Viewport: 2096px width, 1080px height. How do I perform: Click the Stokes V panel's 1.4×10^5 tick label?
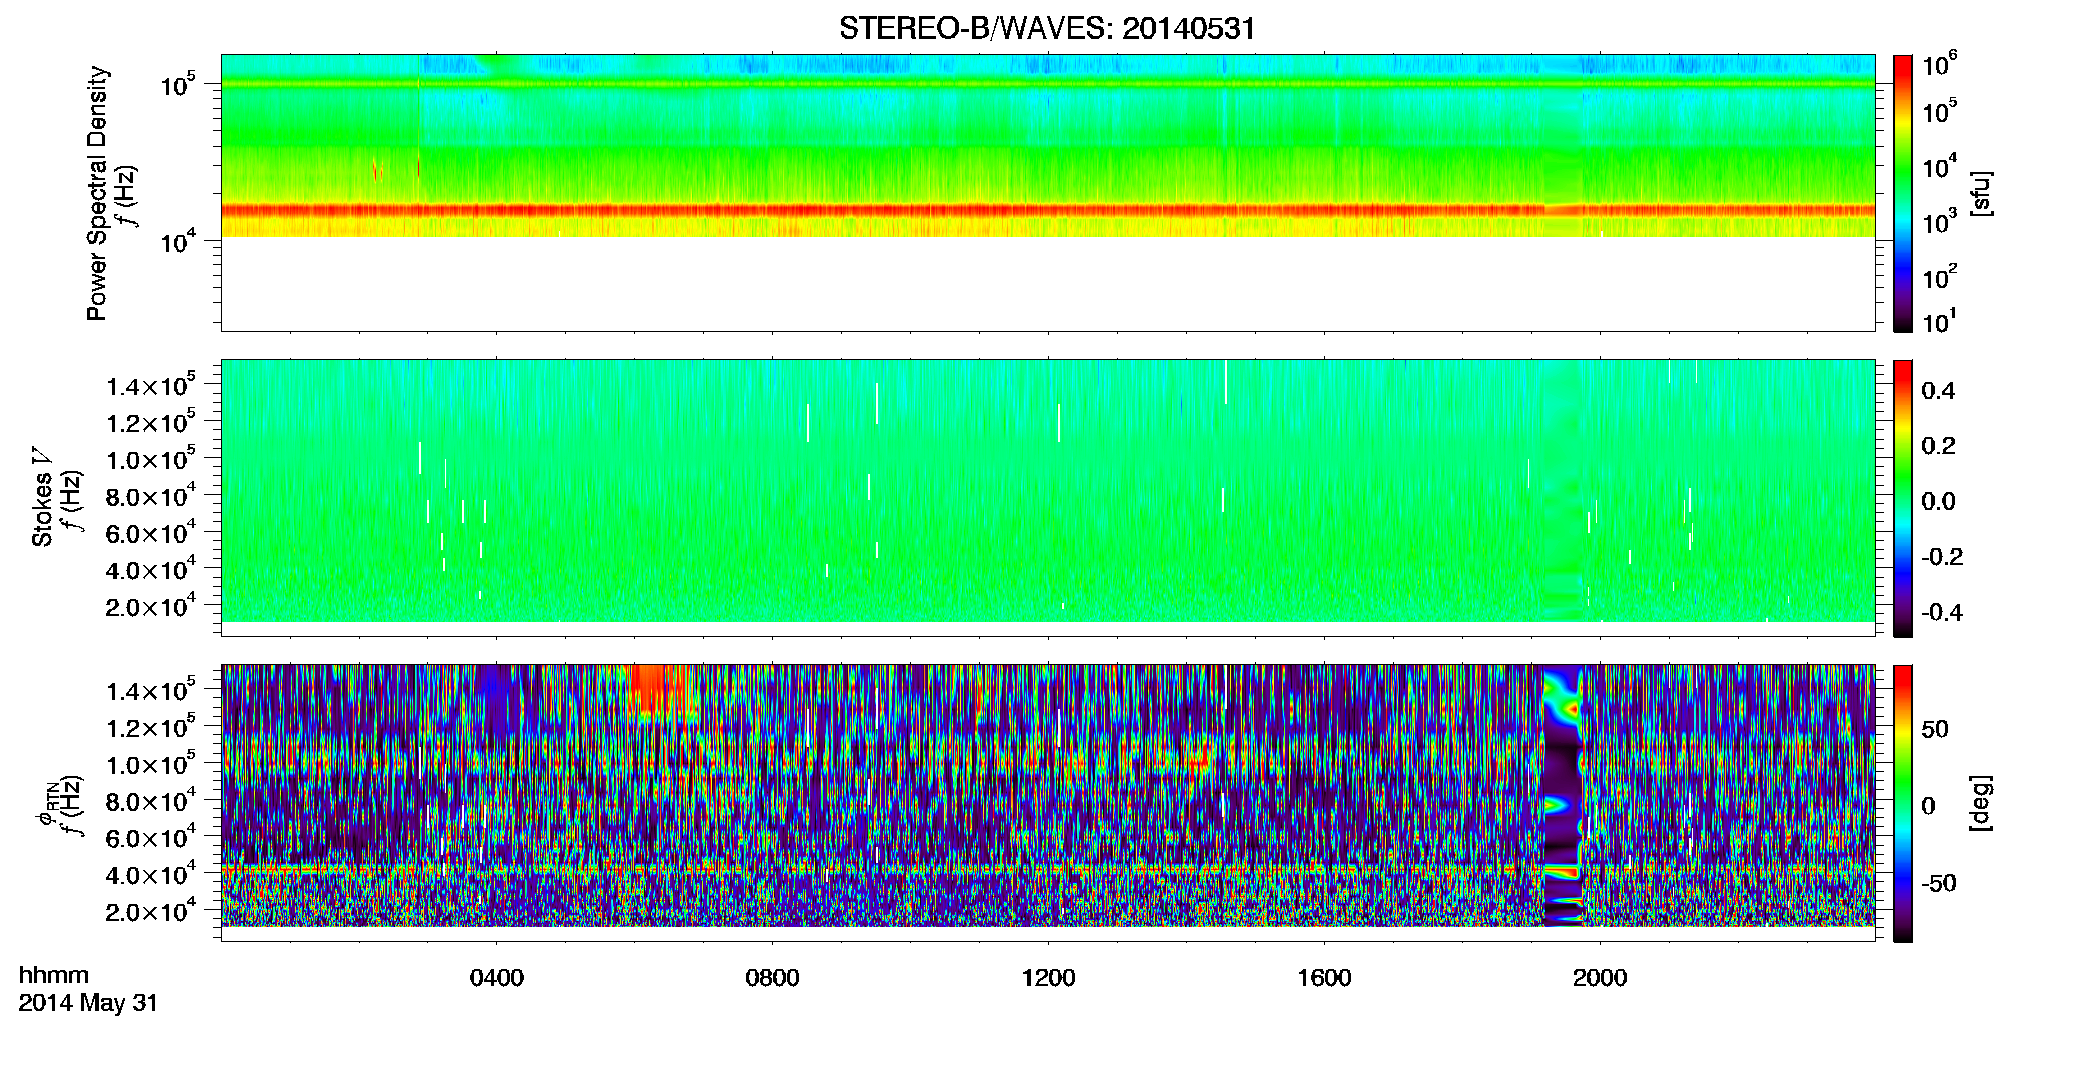[x=151, y=384]
